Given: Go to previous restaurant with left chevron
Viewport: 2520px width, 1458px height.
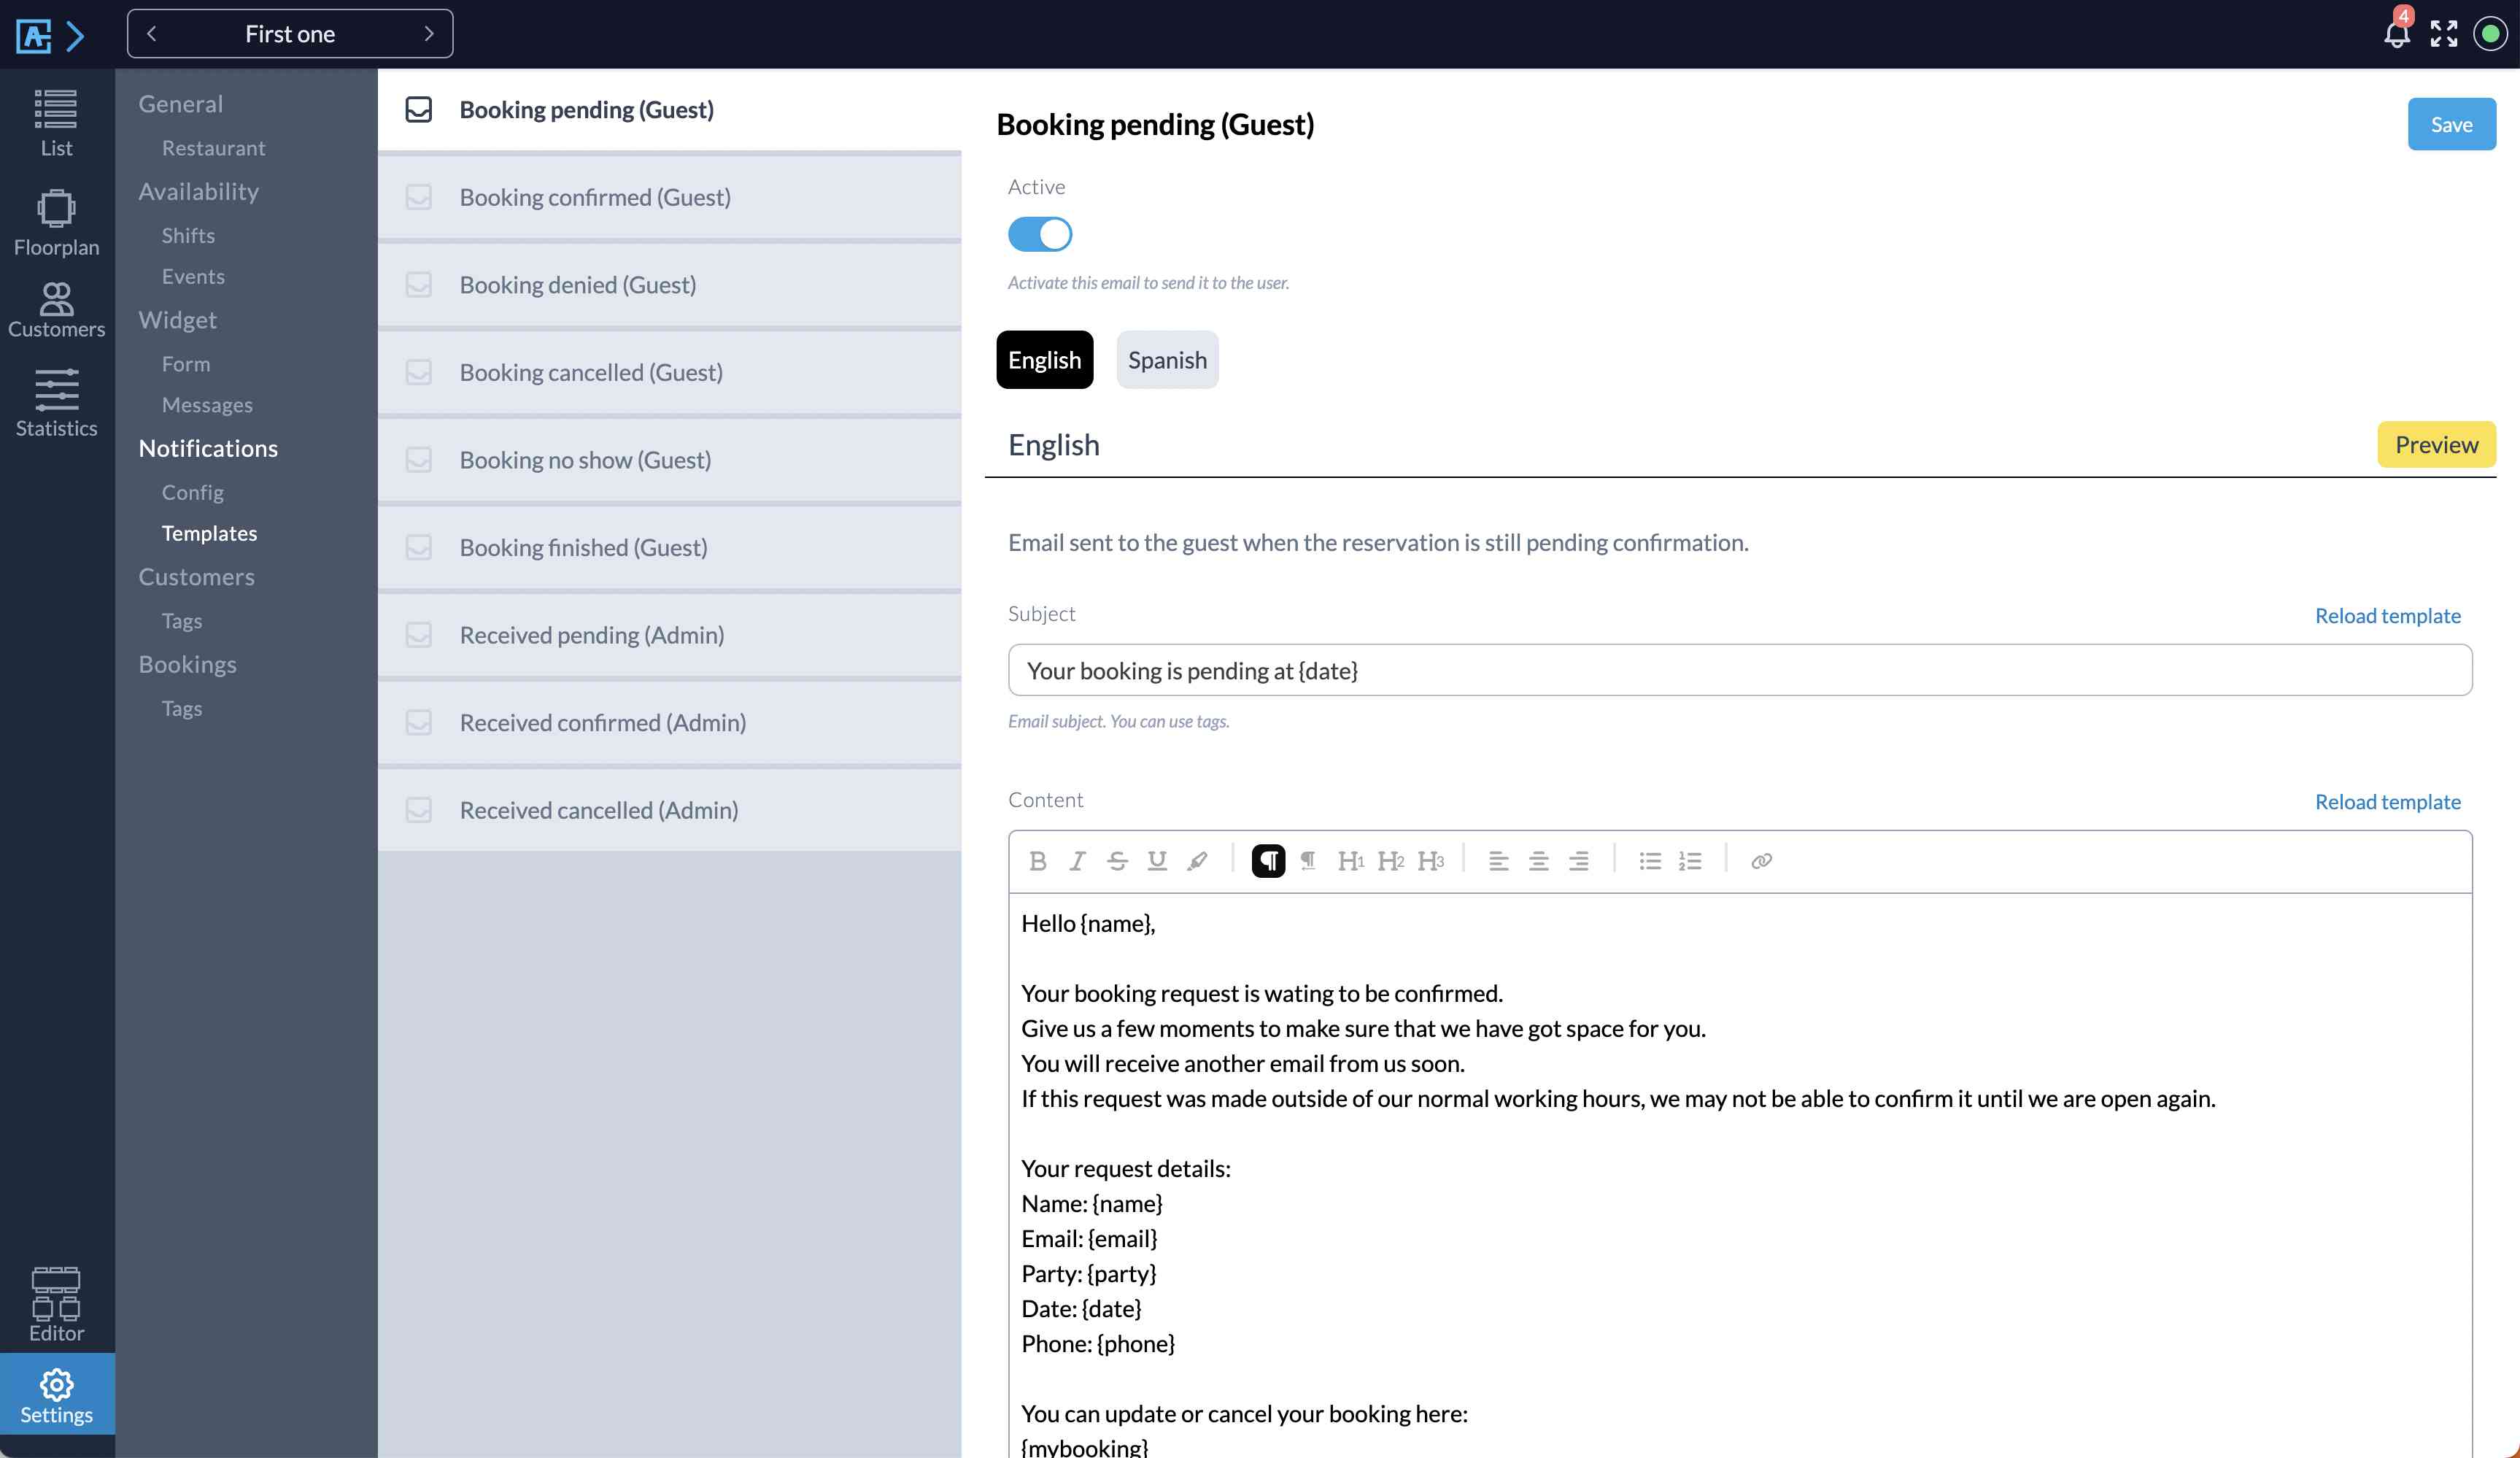Looking at the screenshot, I should click(x=152, y=33).
